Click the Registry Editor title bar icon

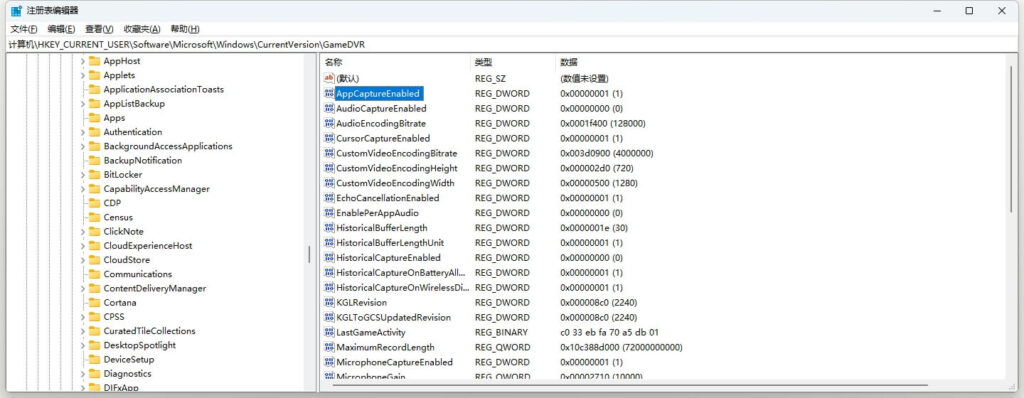pyautogui.click(x=16, y=10)
